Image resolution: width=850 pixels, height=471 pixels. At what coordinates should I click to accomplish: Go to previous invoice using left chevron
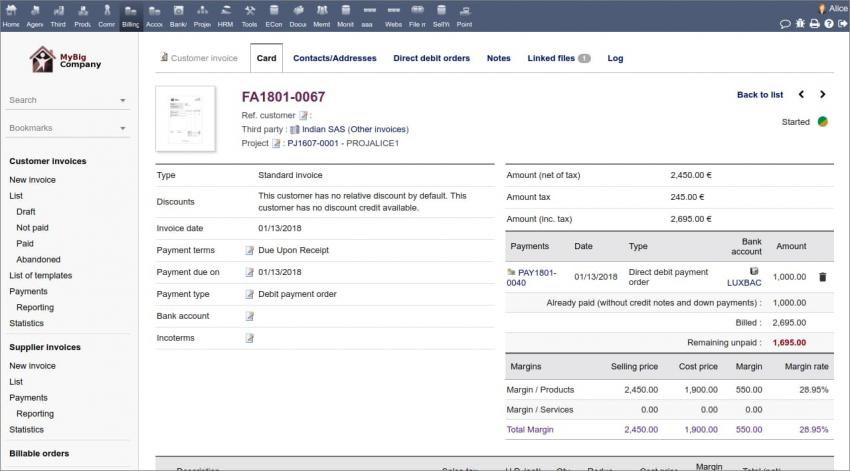(801, 95)
